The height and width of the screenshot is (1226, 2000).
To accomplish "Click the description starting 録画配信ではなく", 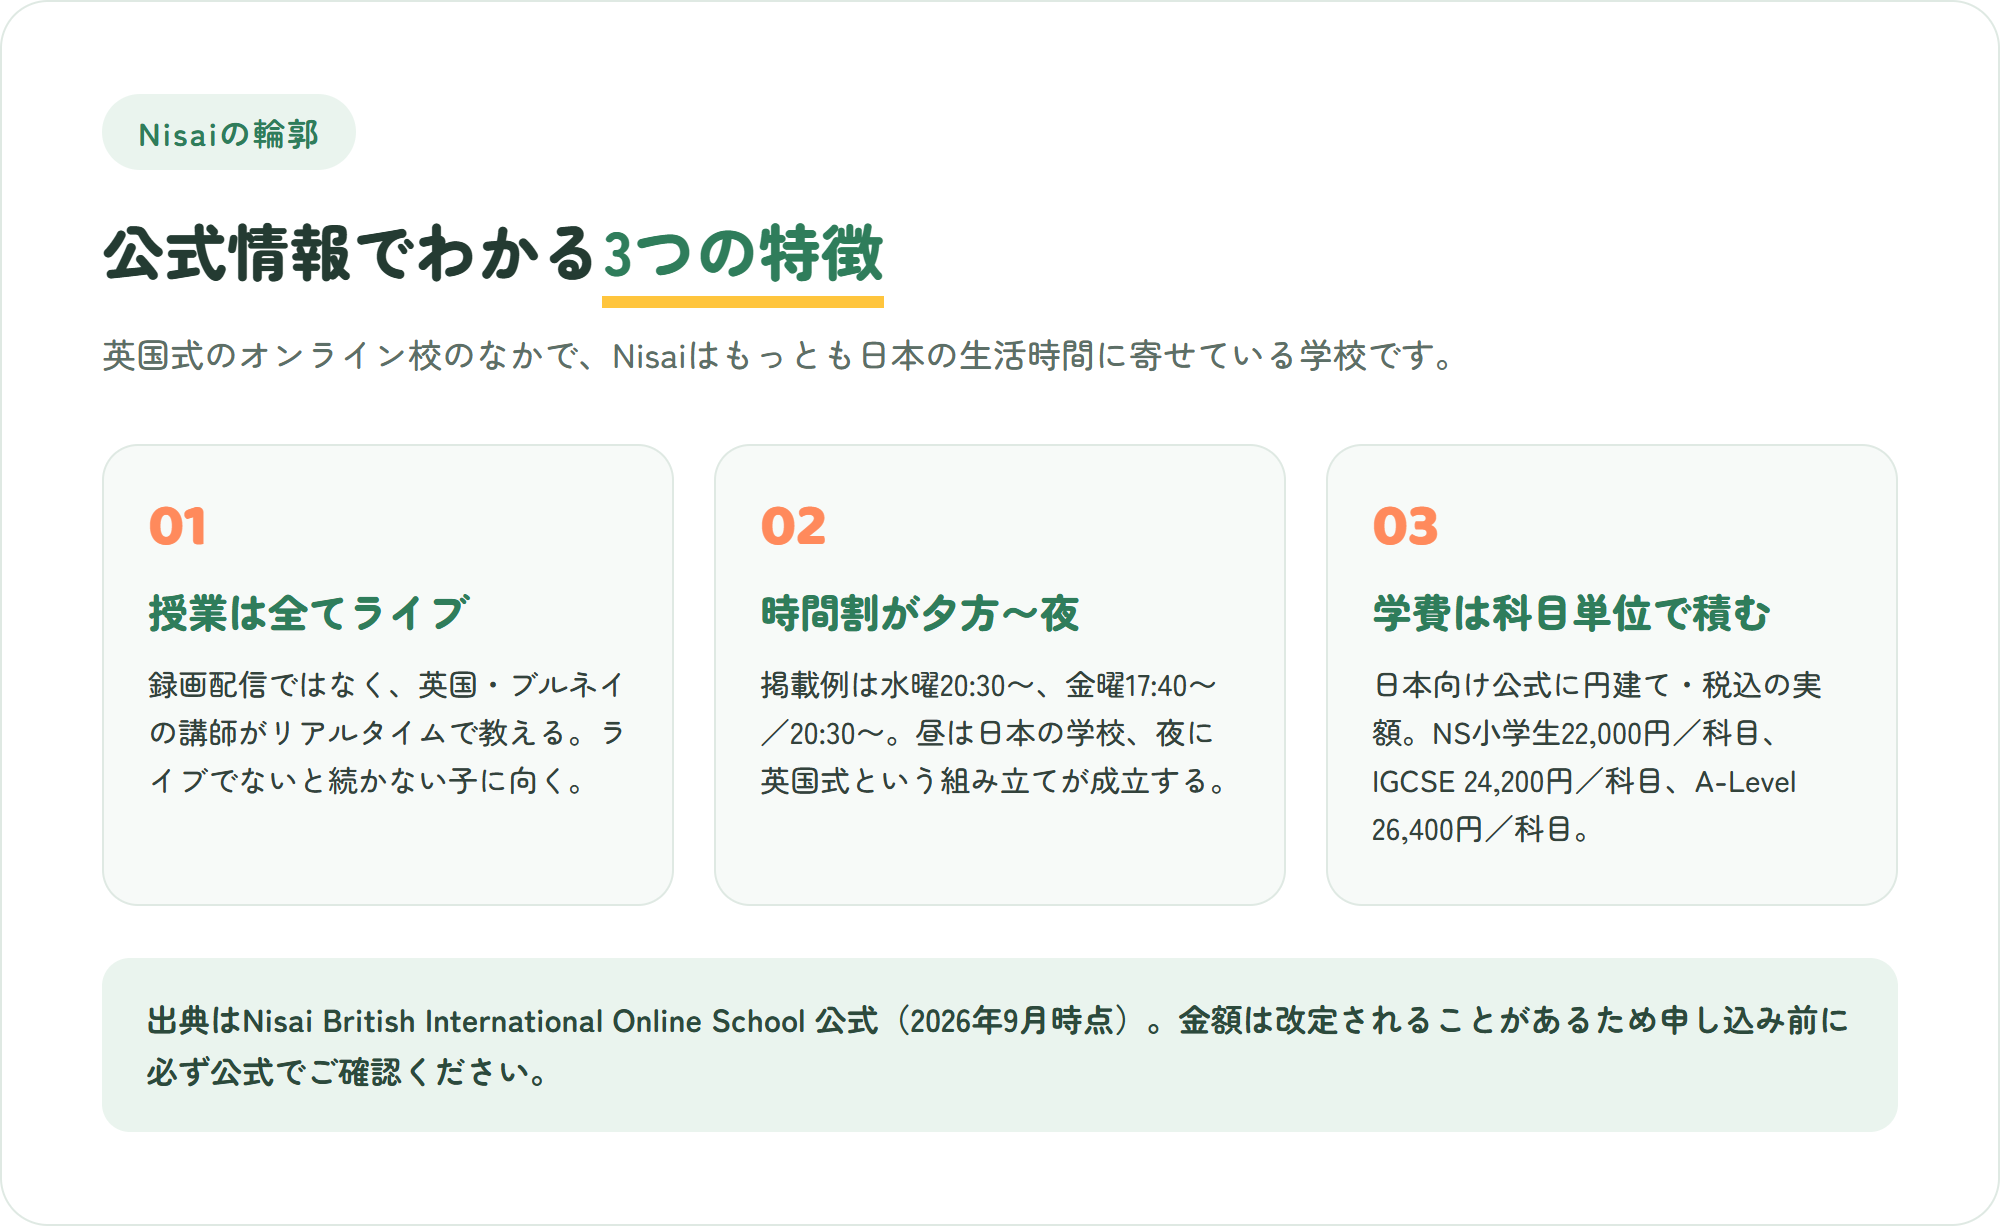I will pyautogui.click(x=388, y=733).
